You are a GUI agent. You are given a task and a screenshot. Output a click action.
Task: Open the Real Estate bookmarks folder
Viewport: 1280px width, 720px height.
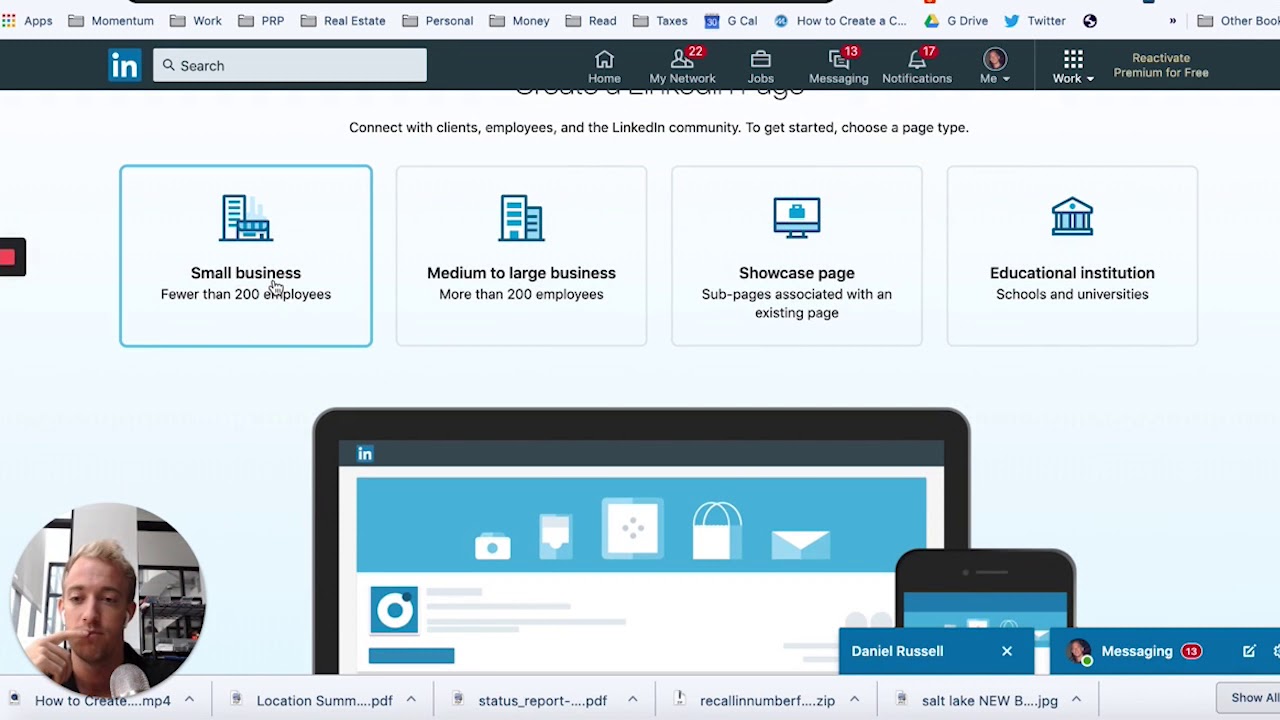tap(343, 20)
